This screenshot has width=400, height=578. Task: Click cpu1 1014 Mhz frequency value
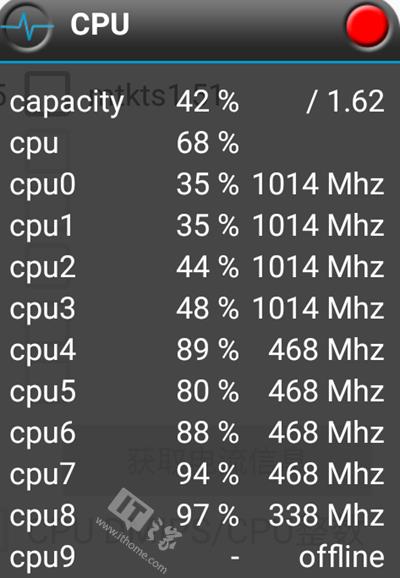pyautogui.click(x=318, y=226)
